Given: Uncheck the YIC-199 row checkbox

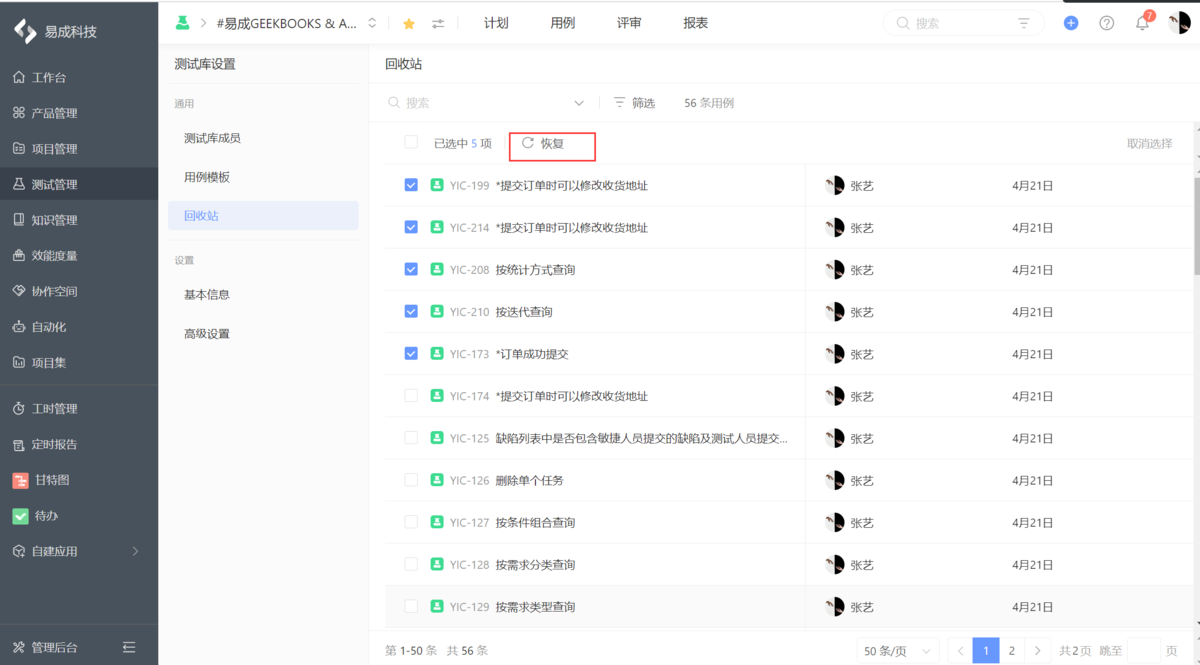Looking at the screenshot, I should 411,185.
